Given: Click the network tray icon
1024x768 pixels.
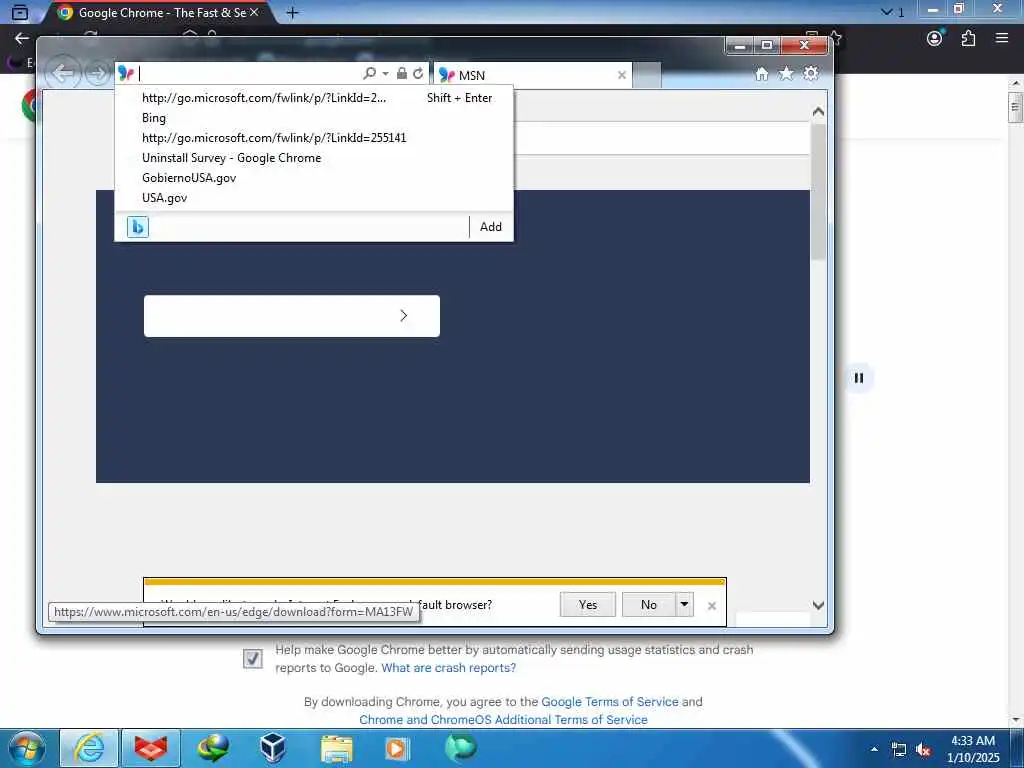Looking at the screenshot, I should point(899,750).
